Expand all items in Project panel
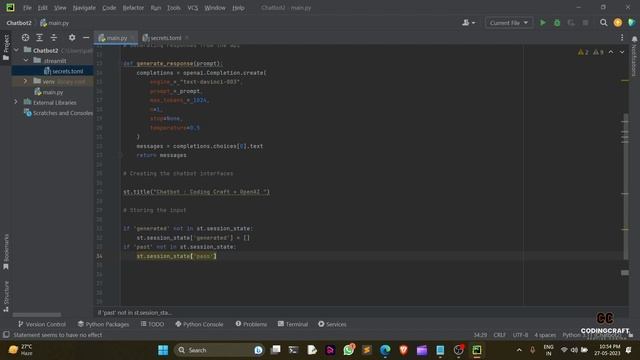 pyautogui.click(x=39, y=38)
